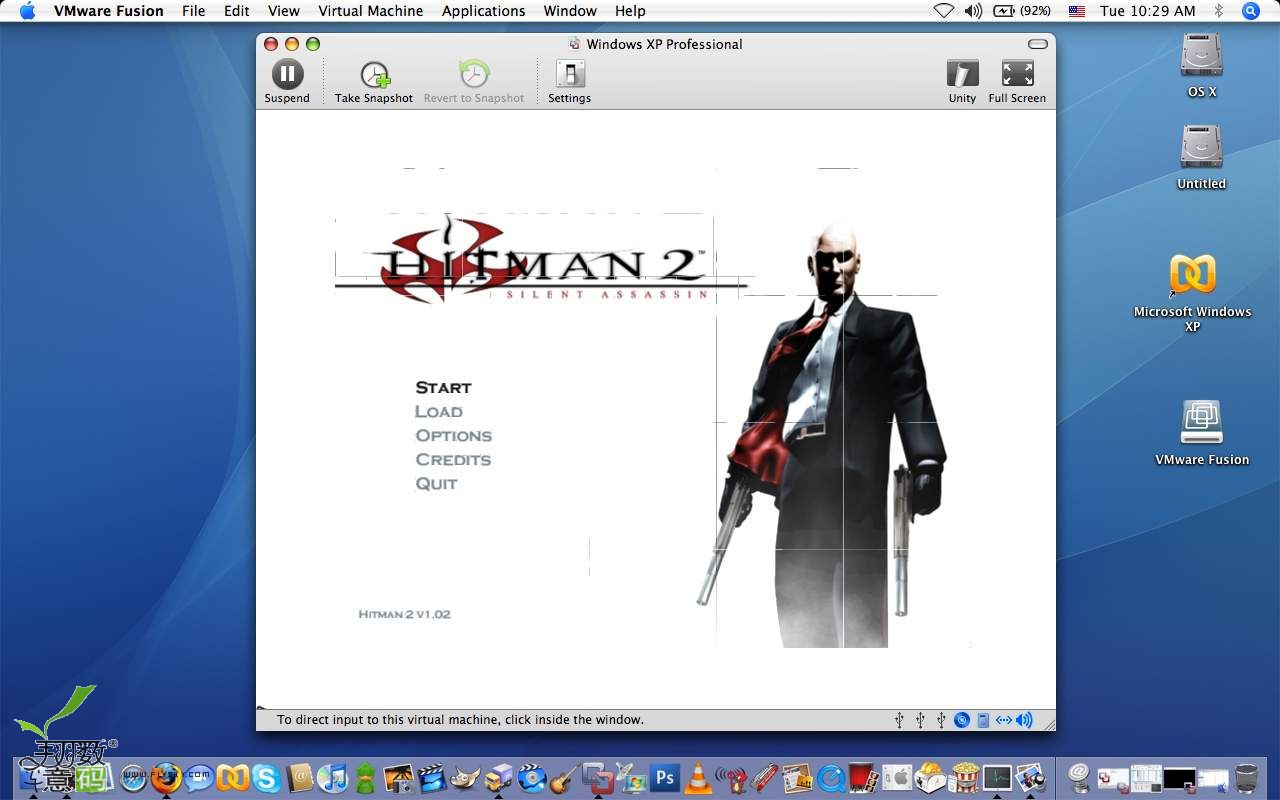The width and height of the screenshot is (1280, 800).
Task: Open the Help menu
Action: 630,11
